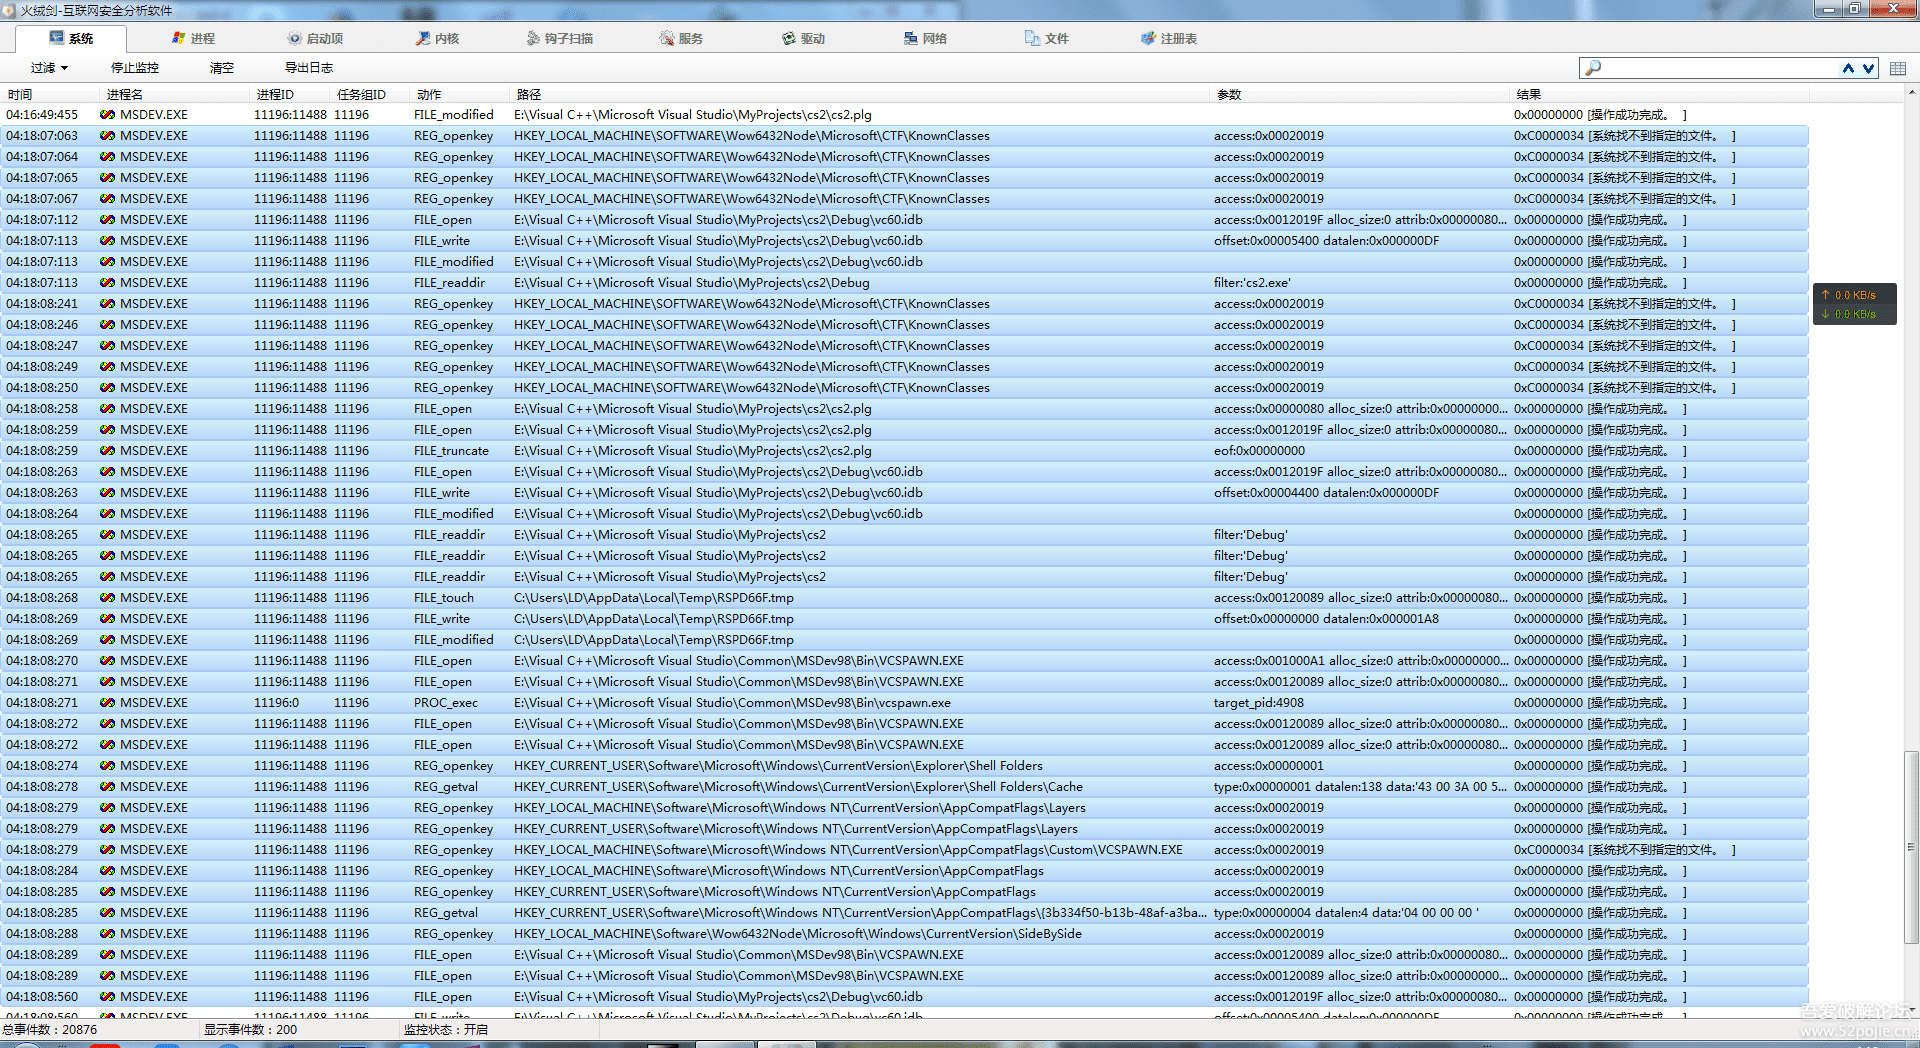
Task: Click the vertical scrollbar thumb
Action: pyautogui.click(x=1911, y=845)
